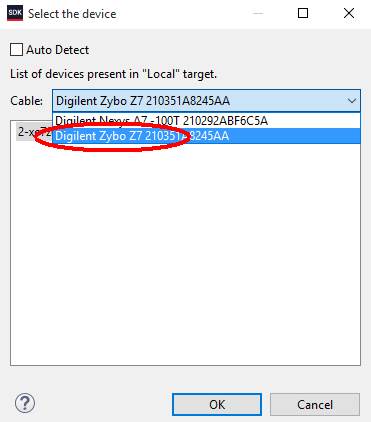
Task: Select the partially hidden 2-xc7z device entry
Action: click(33, 132)
